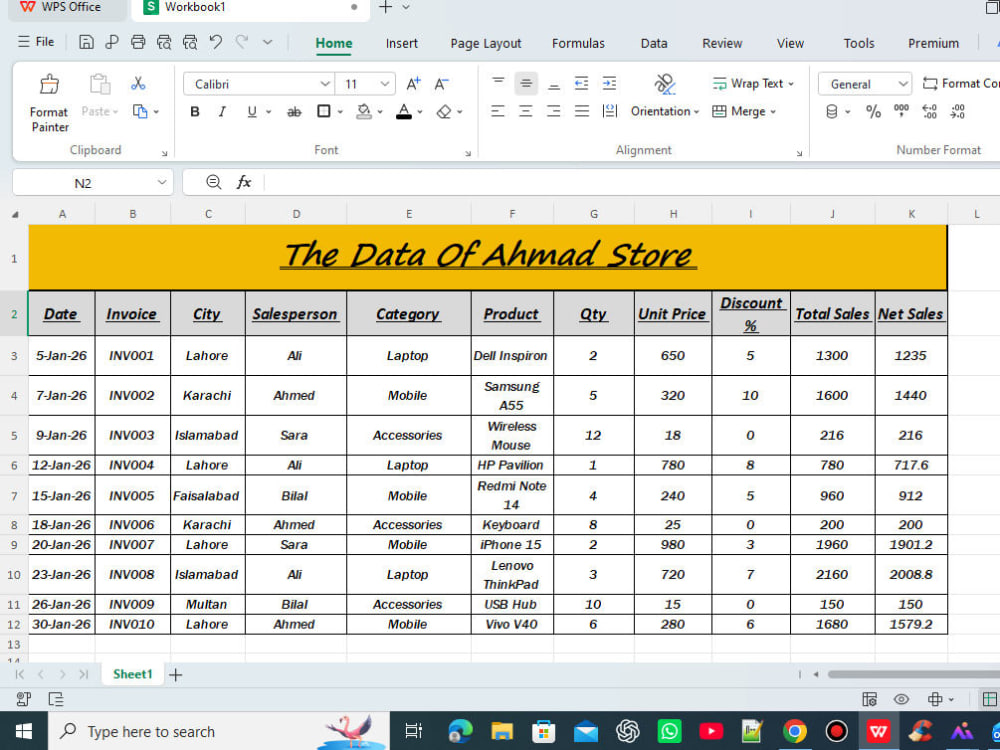Toggle middle vertical alignment
Screen dimensions: 1000x750
pos(526,83)
